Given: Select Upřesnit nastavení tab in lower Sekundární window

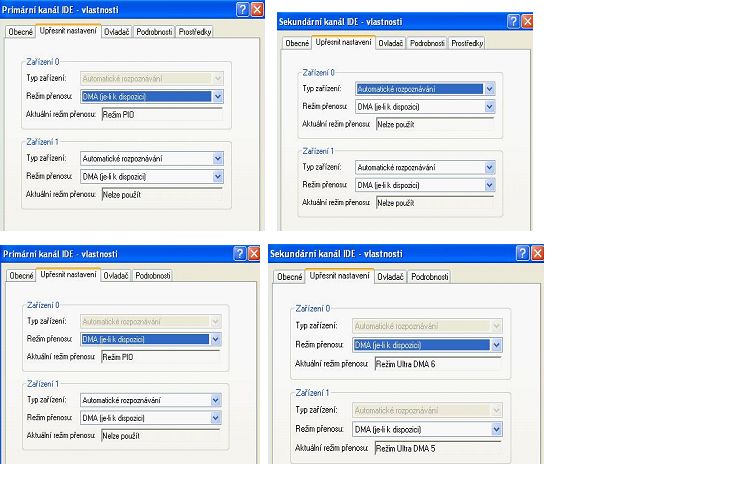Looking at the screenshot, I should [x=340, y=276].
